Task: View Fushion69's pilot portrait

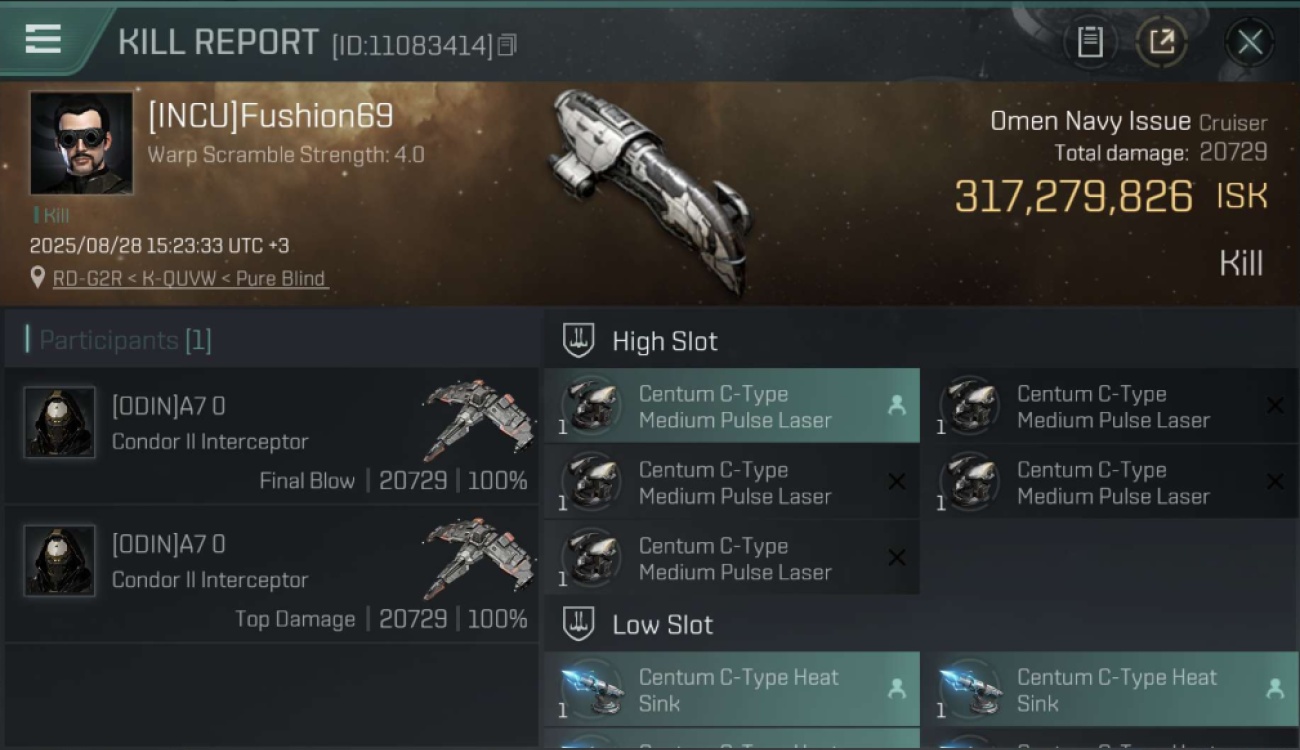Action: pos(81,143)
